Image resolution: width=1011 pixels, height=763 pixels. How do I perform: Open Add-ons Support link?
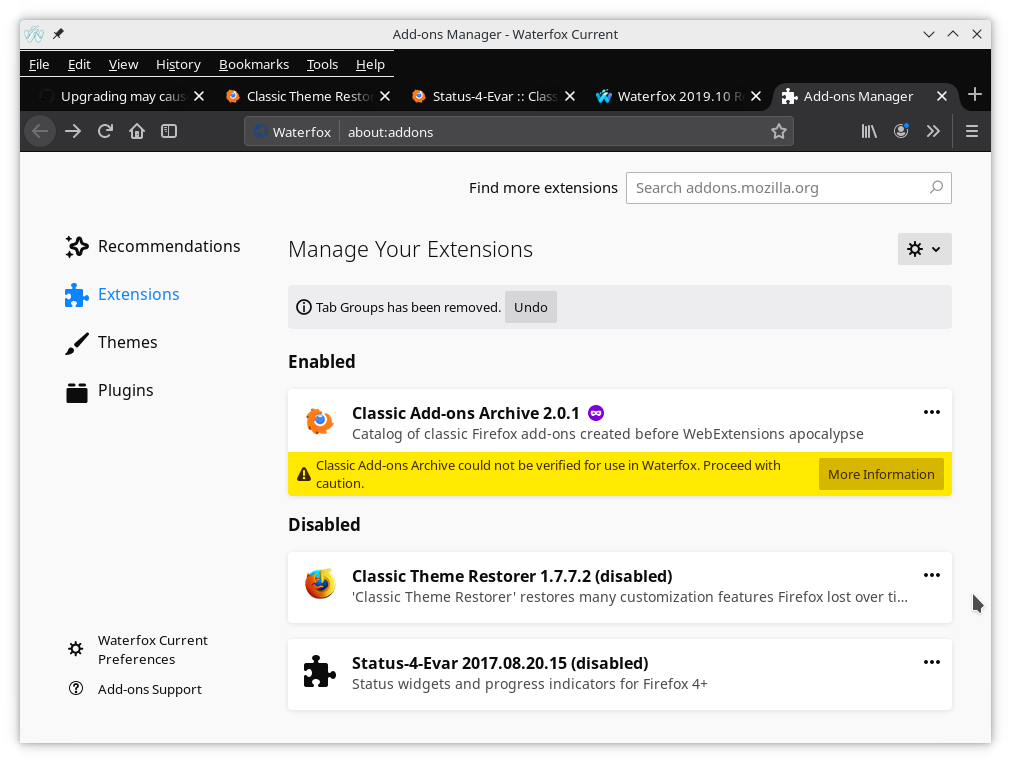(x=135, y=689)
